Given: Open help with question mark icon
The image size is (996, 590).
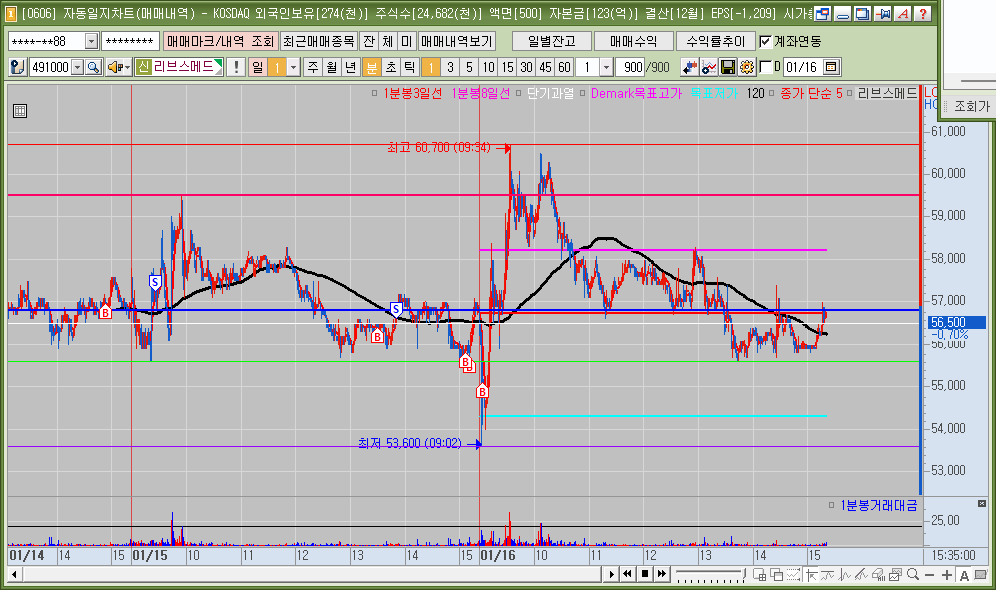Looking at the screenshot, I should click(923, 13).
